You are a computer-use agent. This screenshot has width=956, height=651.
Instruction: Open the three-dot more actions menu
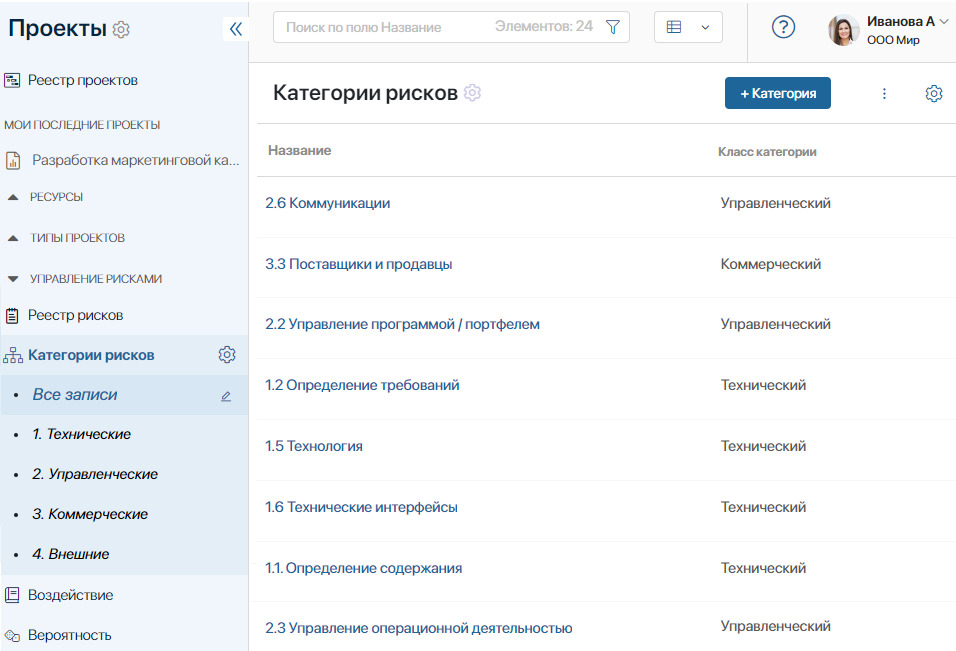pyautogui.click(x=884, y=93)
